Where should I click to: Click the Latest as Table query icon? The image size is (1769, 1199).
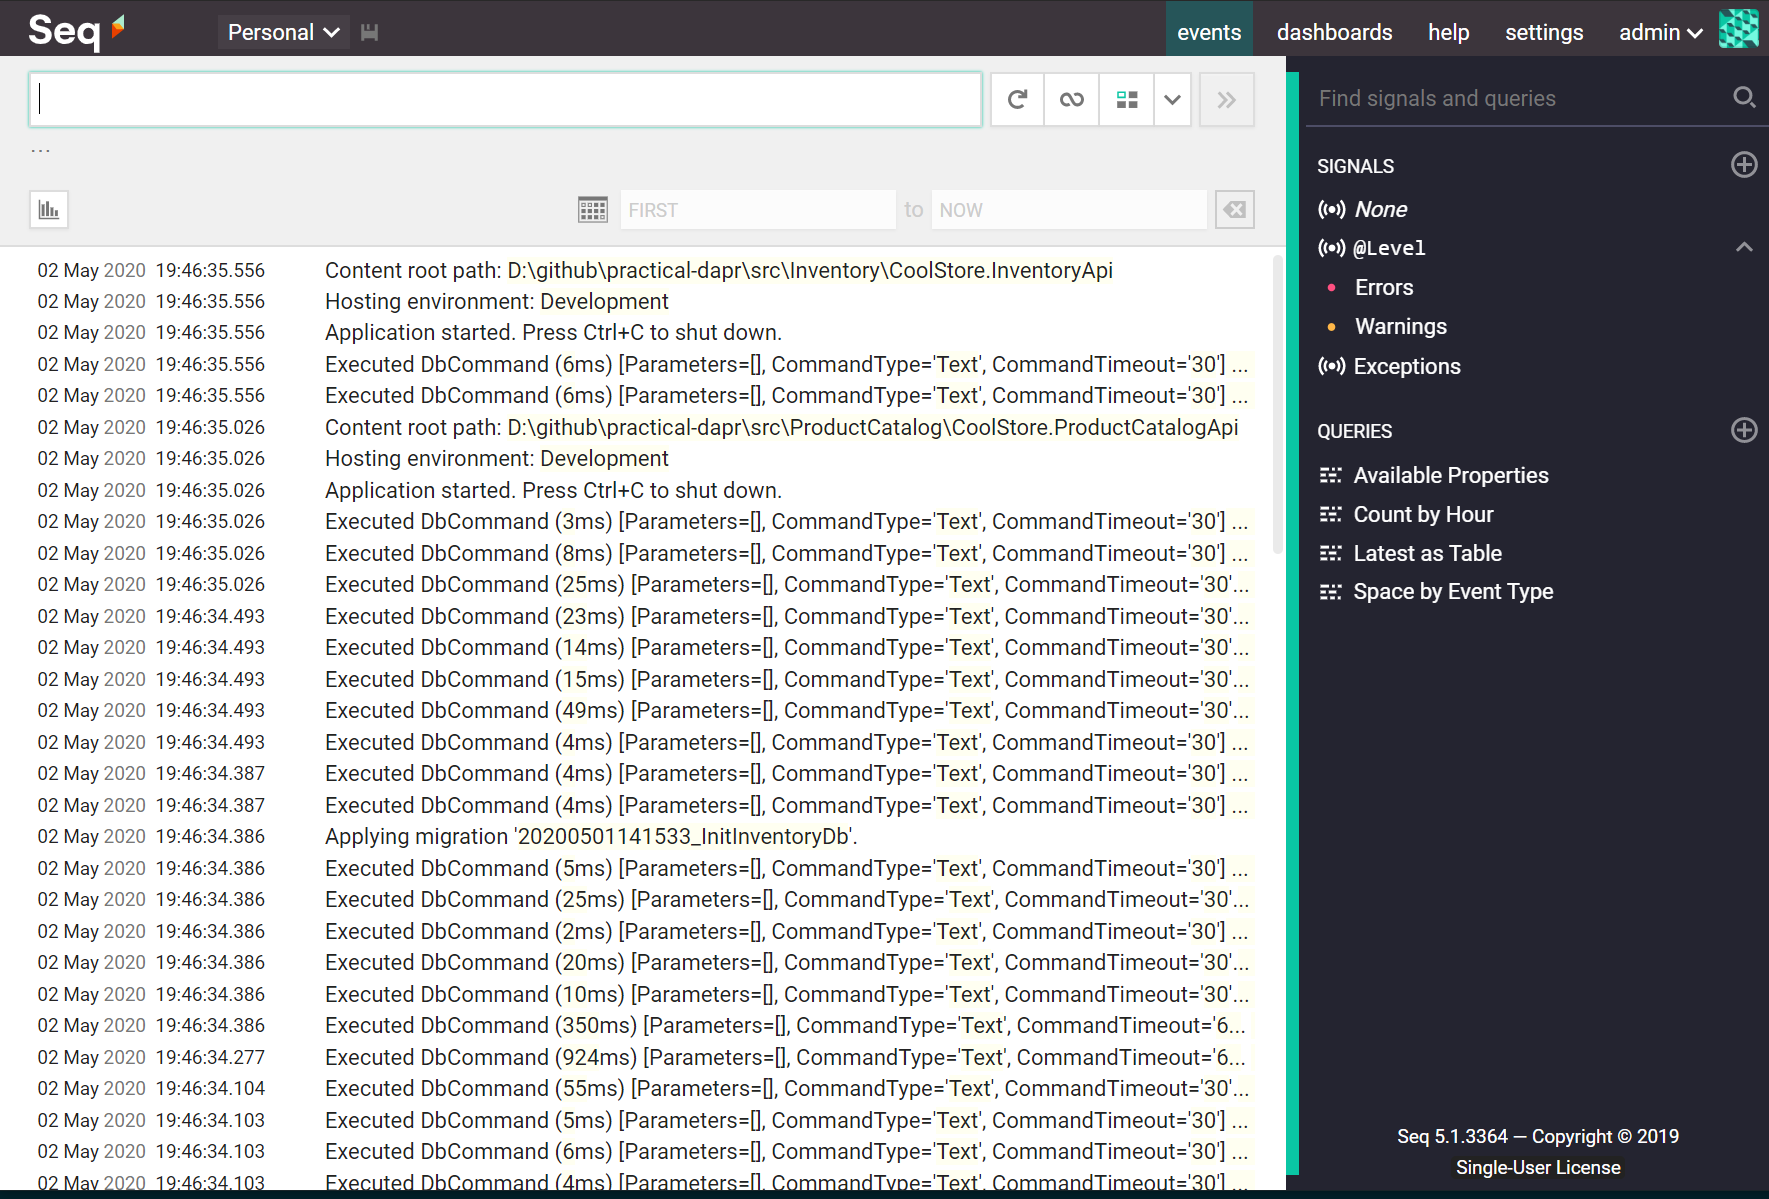point(1330,553)
